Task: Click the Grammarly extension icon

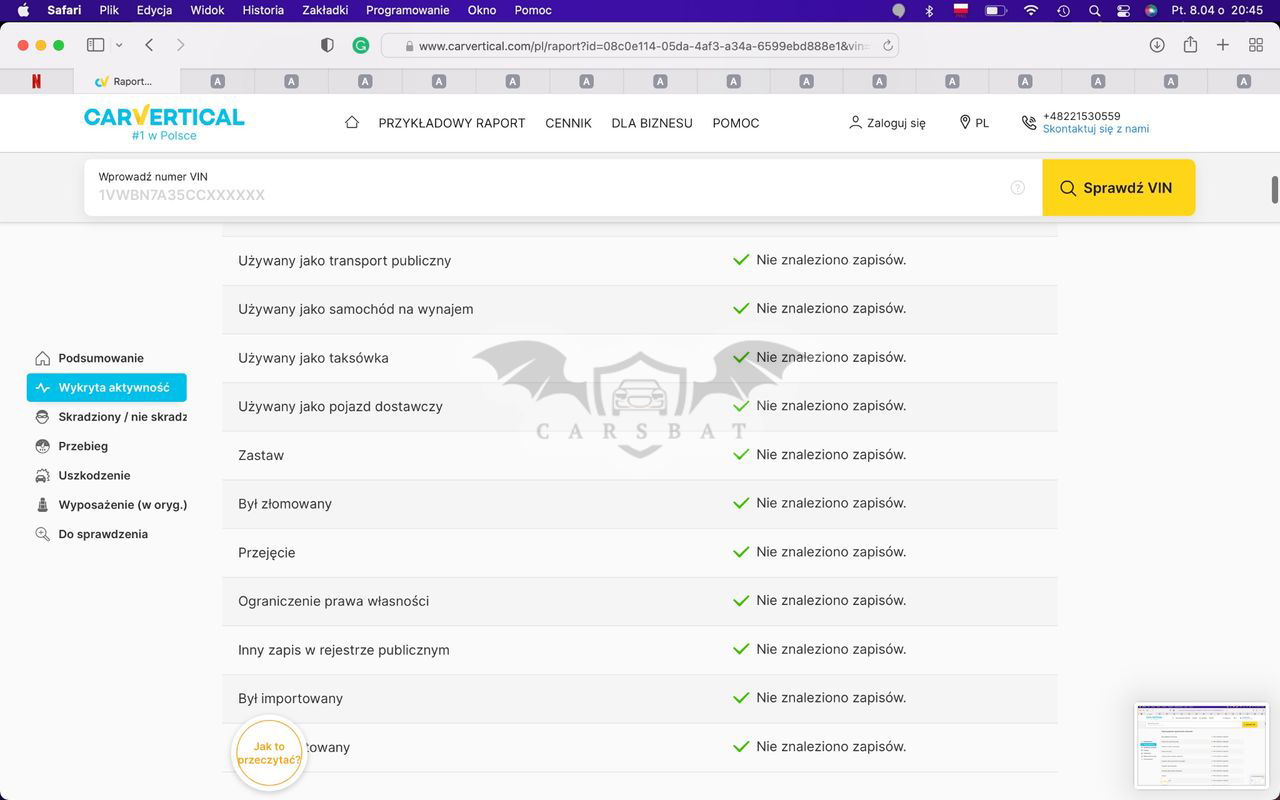Action: click(x=361, y=45)
